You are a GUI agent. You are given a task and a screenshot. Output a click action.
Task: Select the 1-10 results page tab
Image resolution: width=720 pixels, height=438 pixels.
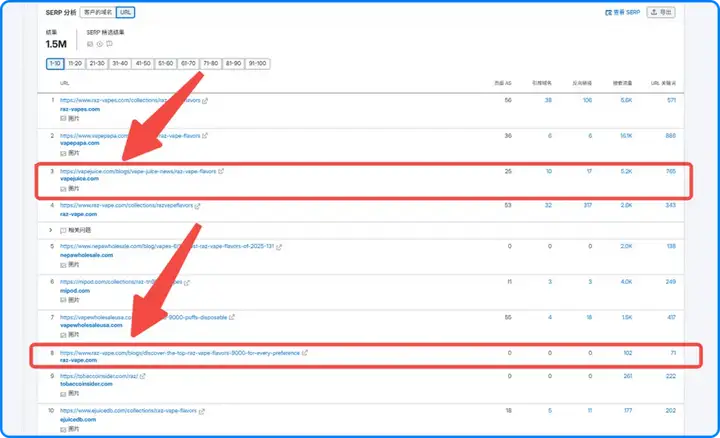click(55, 64)
